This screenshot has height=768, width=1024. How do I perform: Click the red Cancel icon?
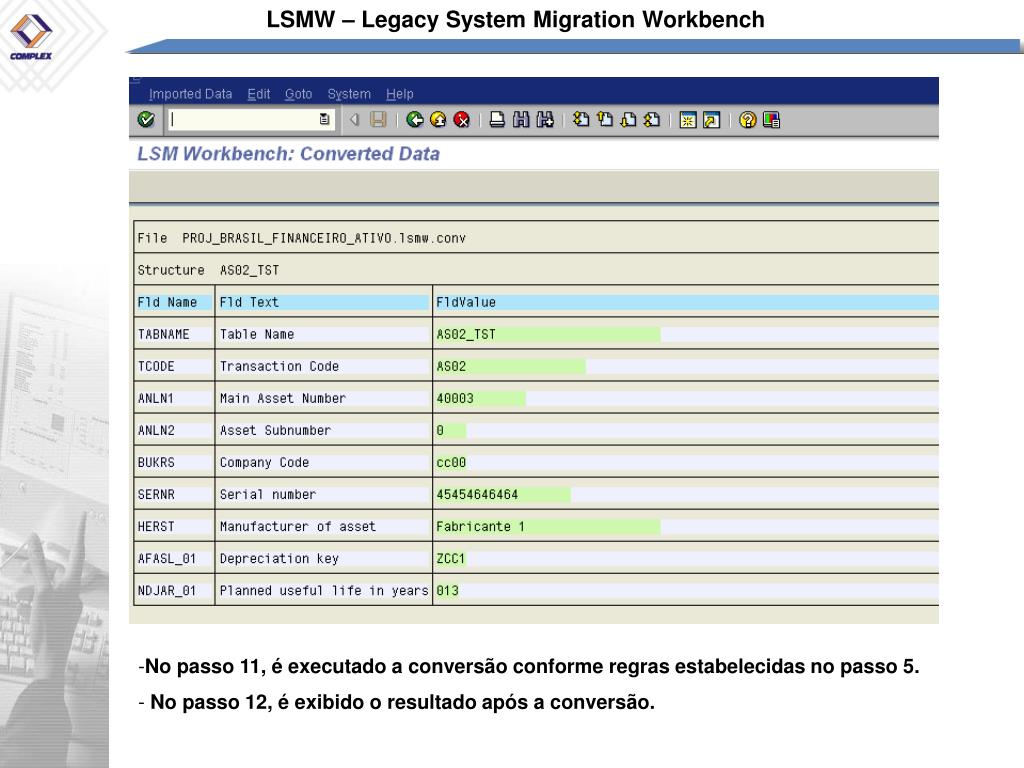tap(462, 120)
